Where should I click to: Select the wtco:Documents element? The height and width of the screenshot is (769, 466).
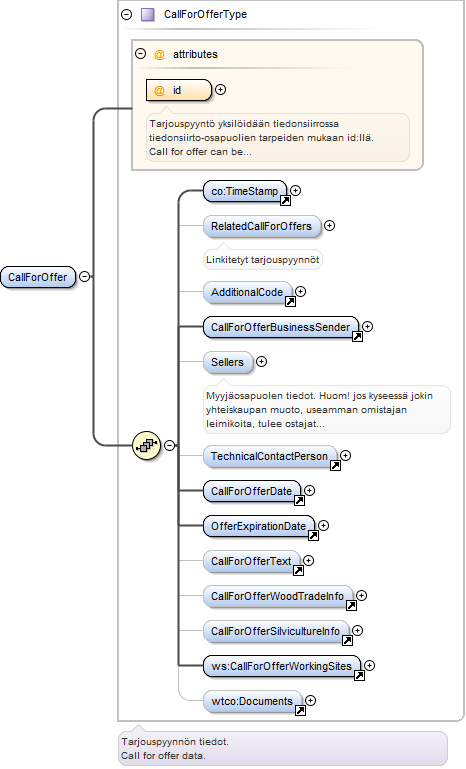[253, 702]
